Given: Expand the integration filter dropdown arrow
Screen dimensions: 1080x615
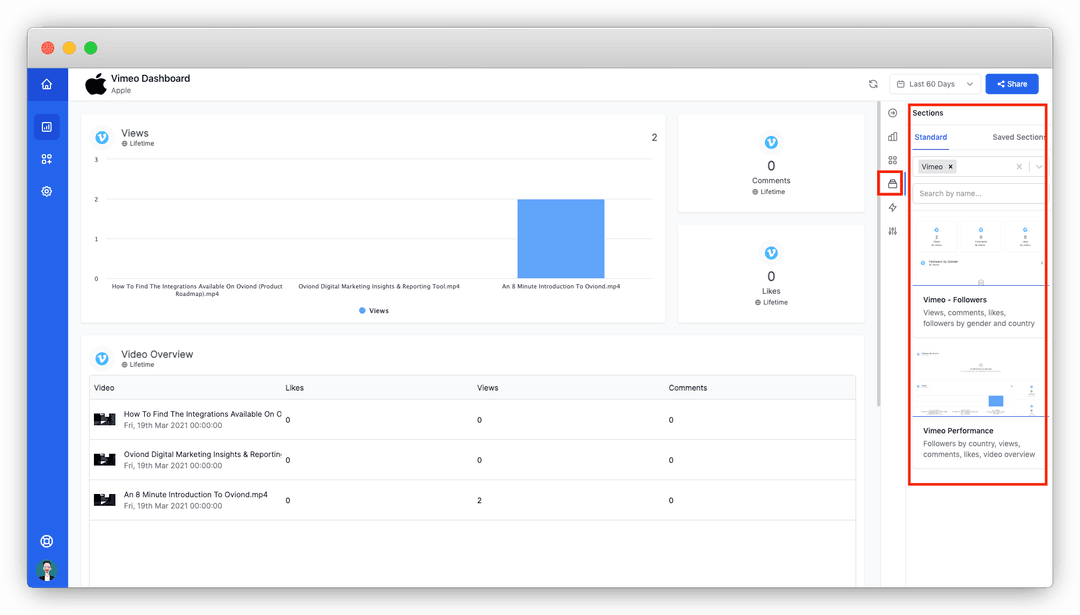Looking at the screenshot, I should click(1039, 167).
